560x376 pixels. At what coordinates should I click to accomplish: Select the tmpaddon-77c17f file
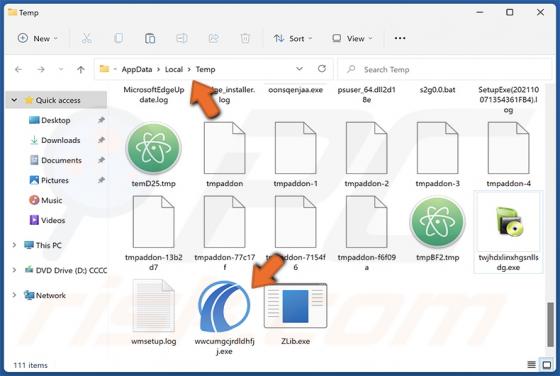click(x=225, y=234)
